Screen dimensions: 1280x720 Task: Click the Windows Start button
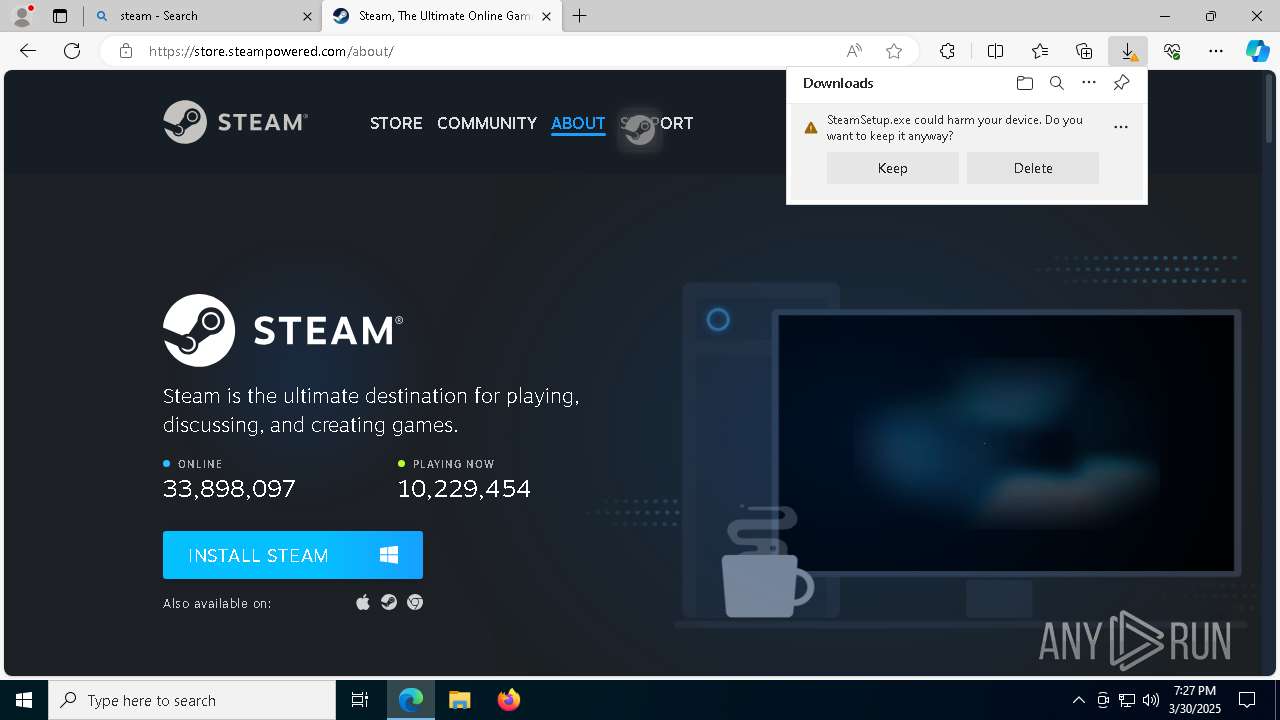[x=24, y=700]
